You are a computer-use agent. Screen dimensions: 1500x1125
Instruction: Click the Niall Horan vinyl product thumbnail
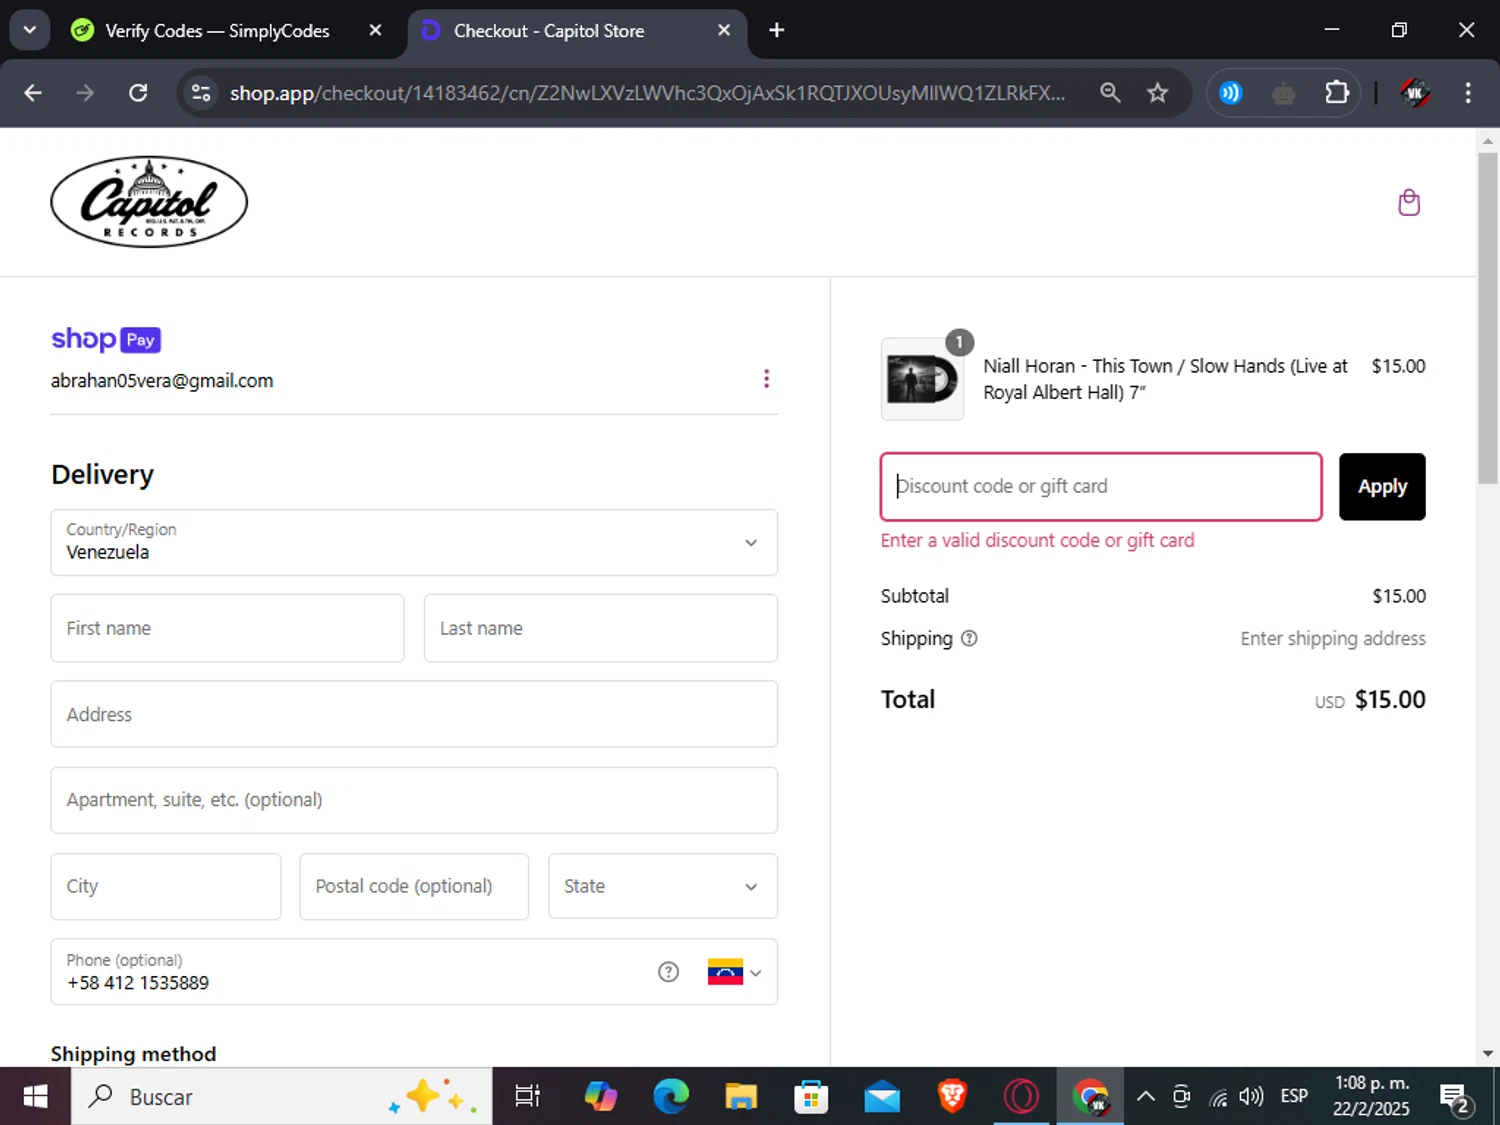pyautogui.click(x=922, y=379)
